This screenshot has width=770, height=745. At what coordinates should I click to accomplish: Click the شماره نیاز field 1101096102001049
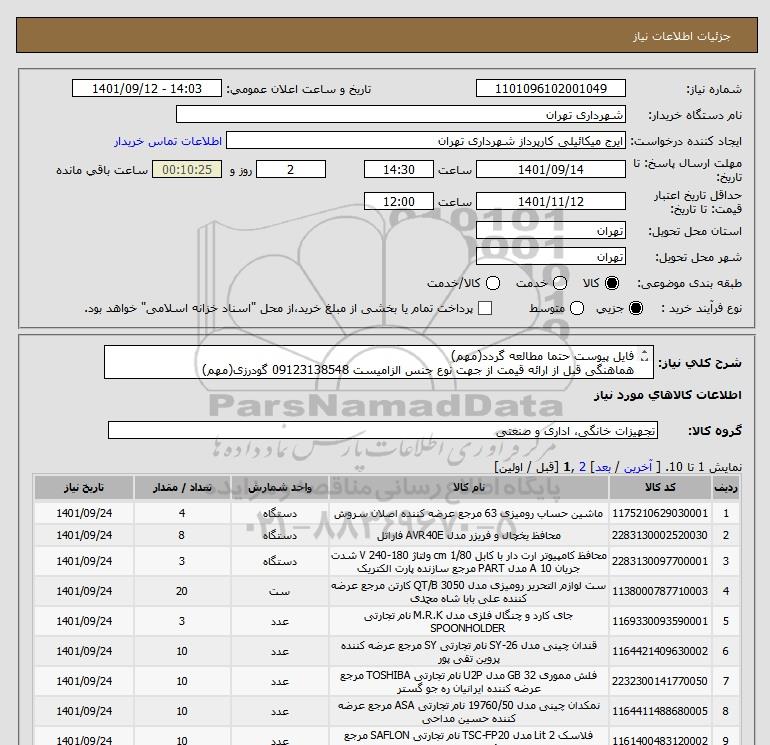pyautogui.click(x=550, y=88)
